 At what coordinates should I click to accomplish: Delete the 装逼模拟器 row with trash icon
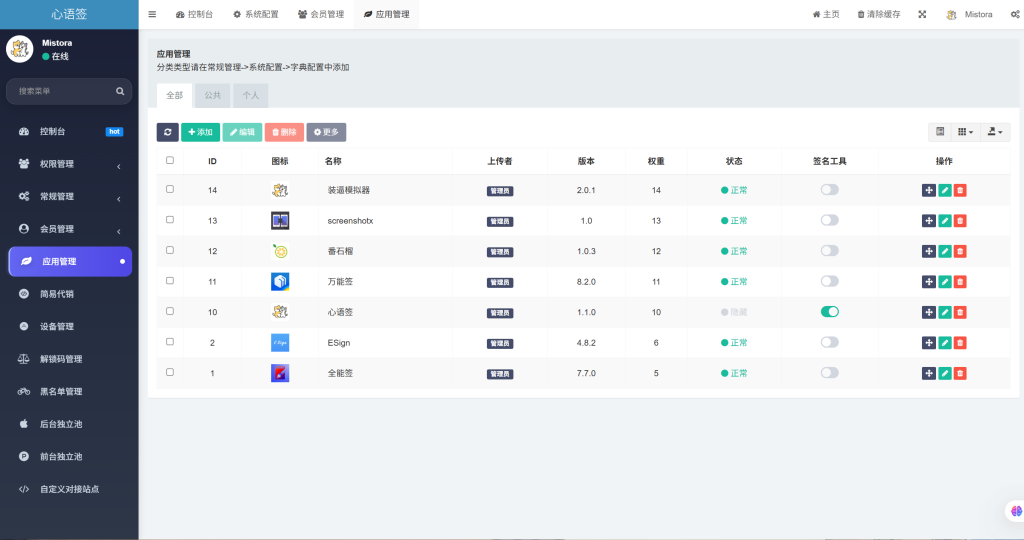pyautogui.click(x=960, y=190)
